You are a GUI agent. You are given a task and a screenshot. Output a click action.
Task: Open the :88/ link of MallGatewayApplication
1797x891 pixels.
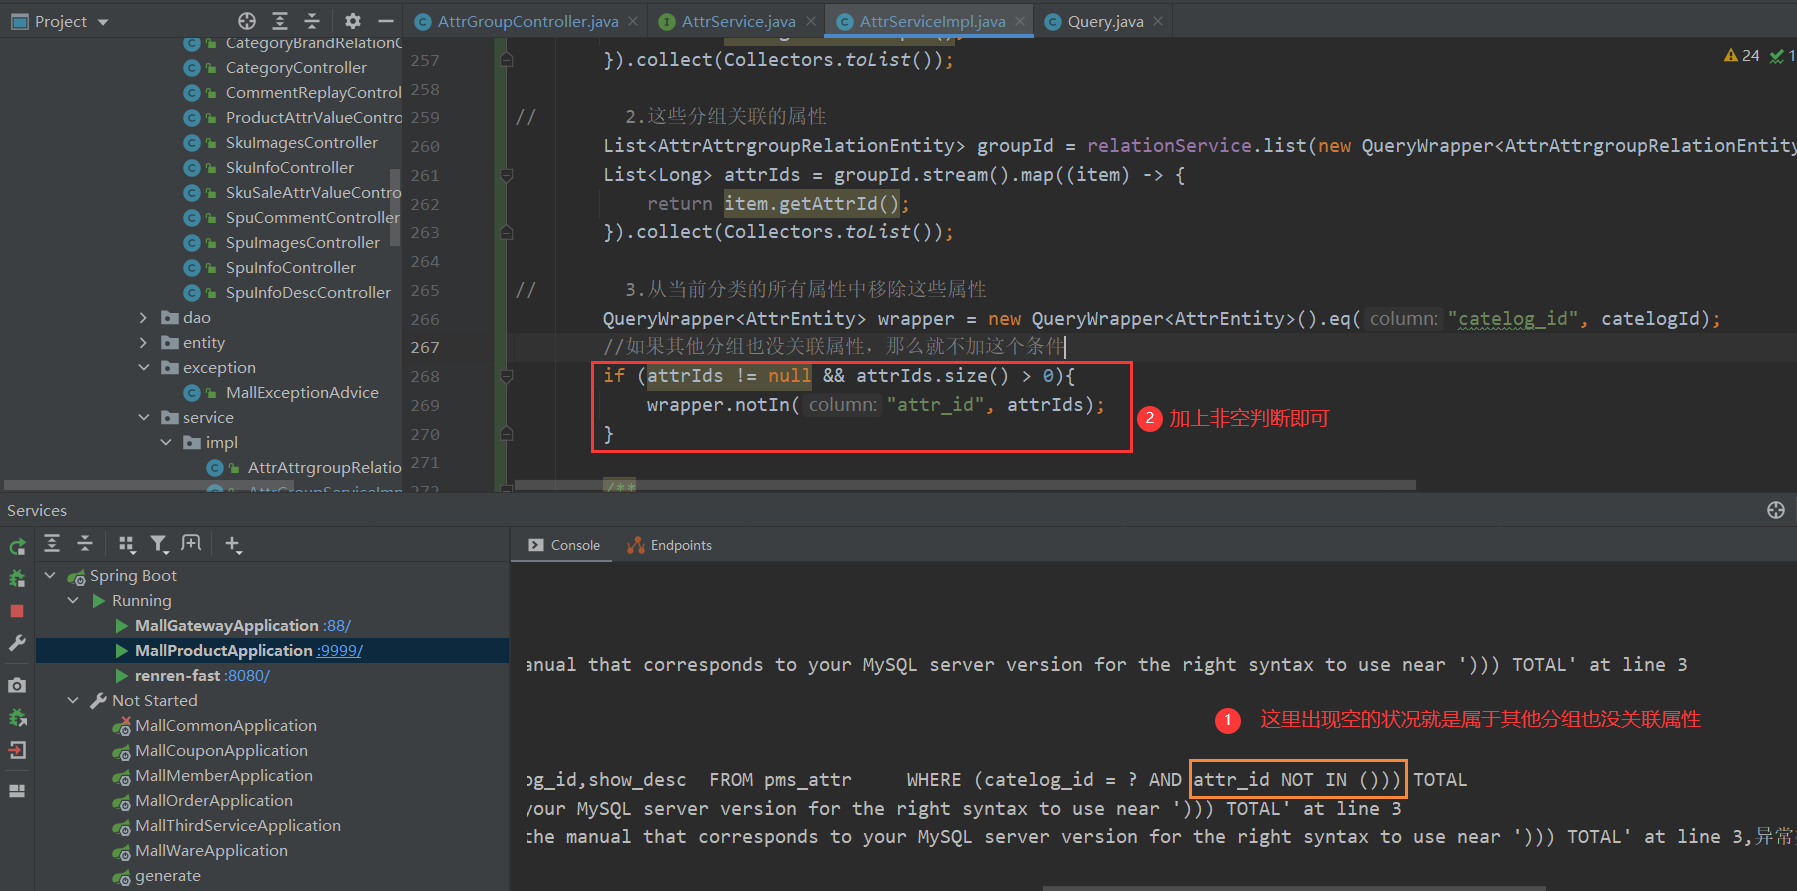tap(337, 625)
